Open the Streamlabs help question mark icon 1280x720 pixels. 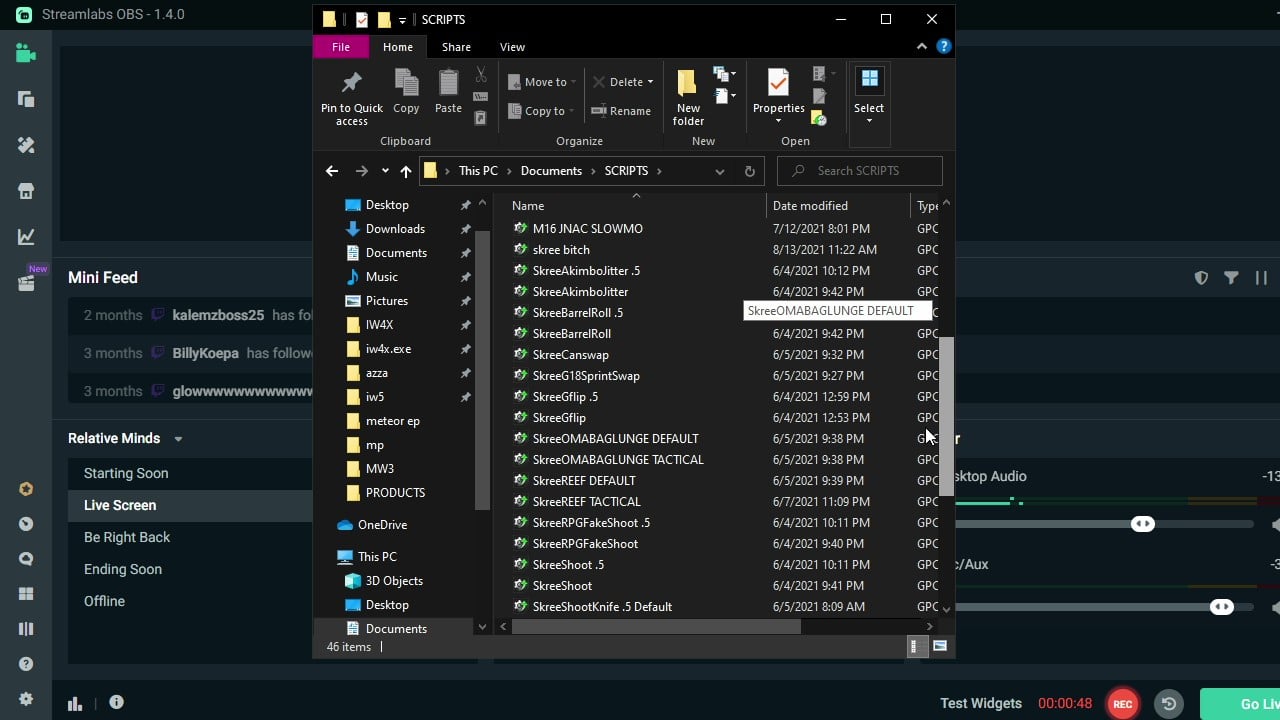[26, 664]
